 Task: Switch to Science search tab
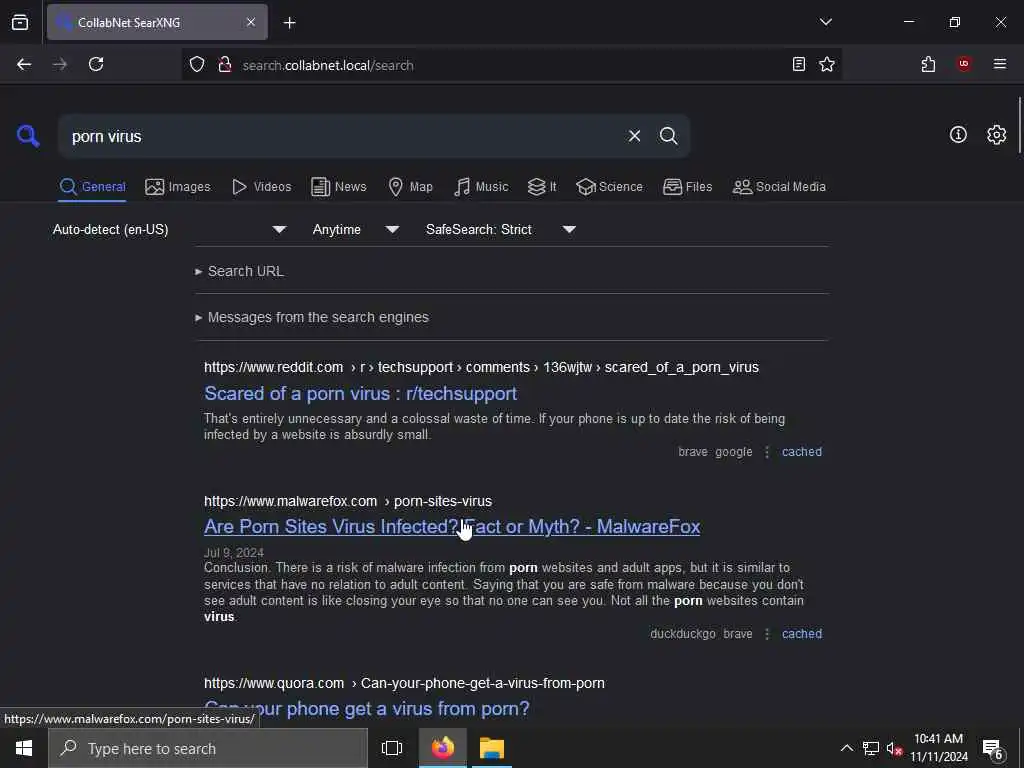point(609,187)
